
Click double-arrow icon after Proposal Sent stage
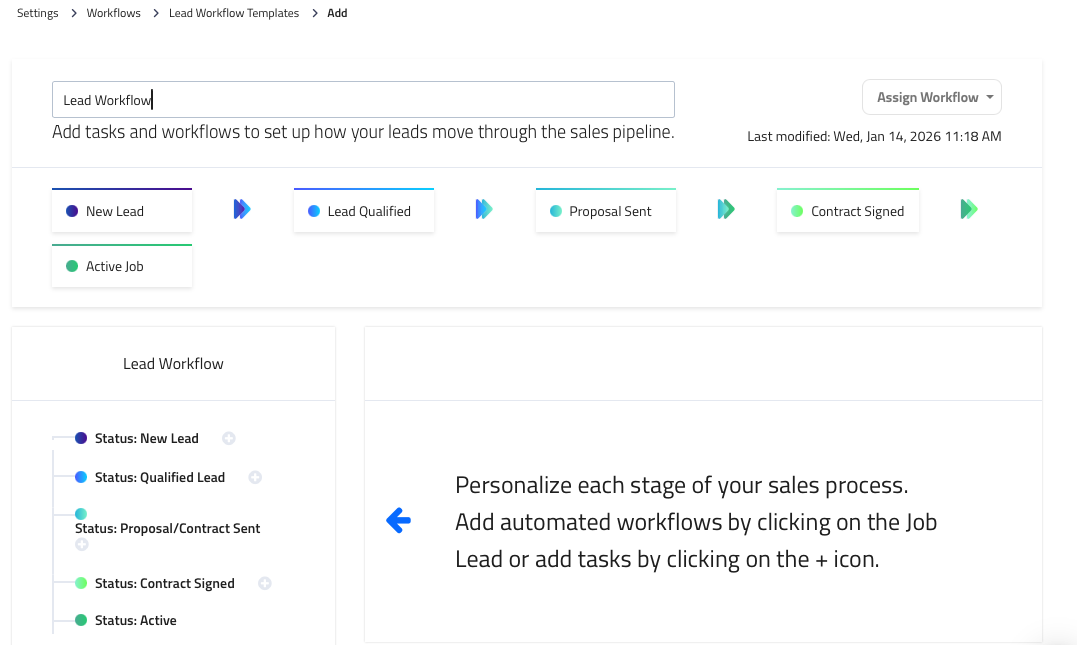[726, 209]
